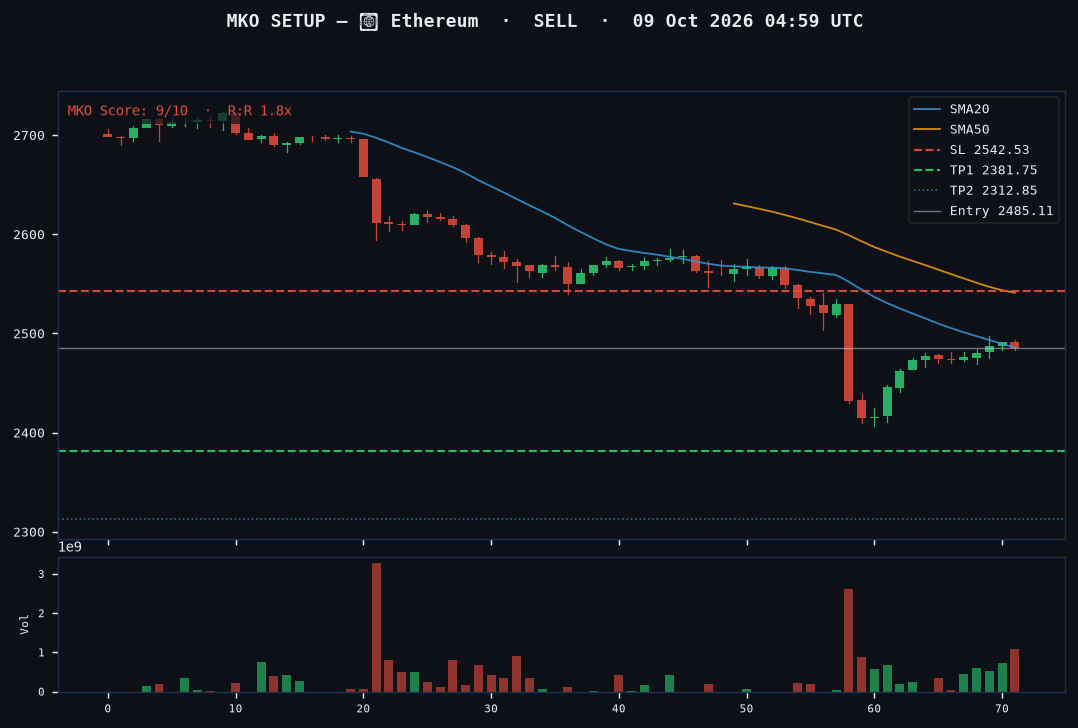Viewport: 1078px width, 728px height.
Task: Click the 'TP2 2312.85' legend entry text
Action: click(993, 190)
